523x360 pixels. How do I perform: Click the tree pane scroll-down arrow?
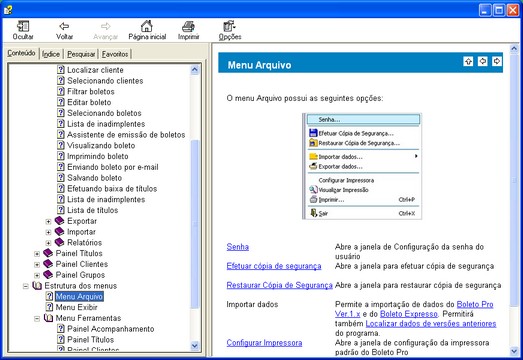point(195,346)
